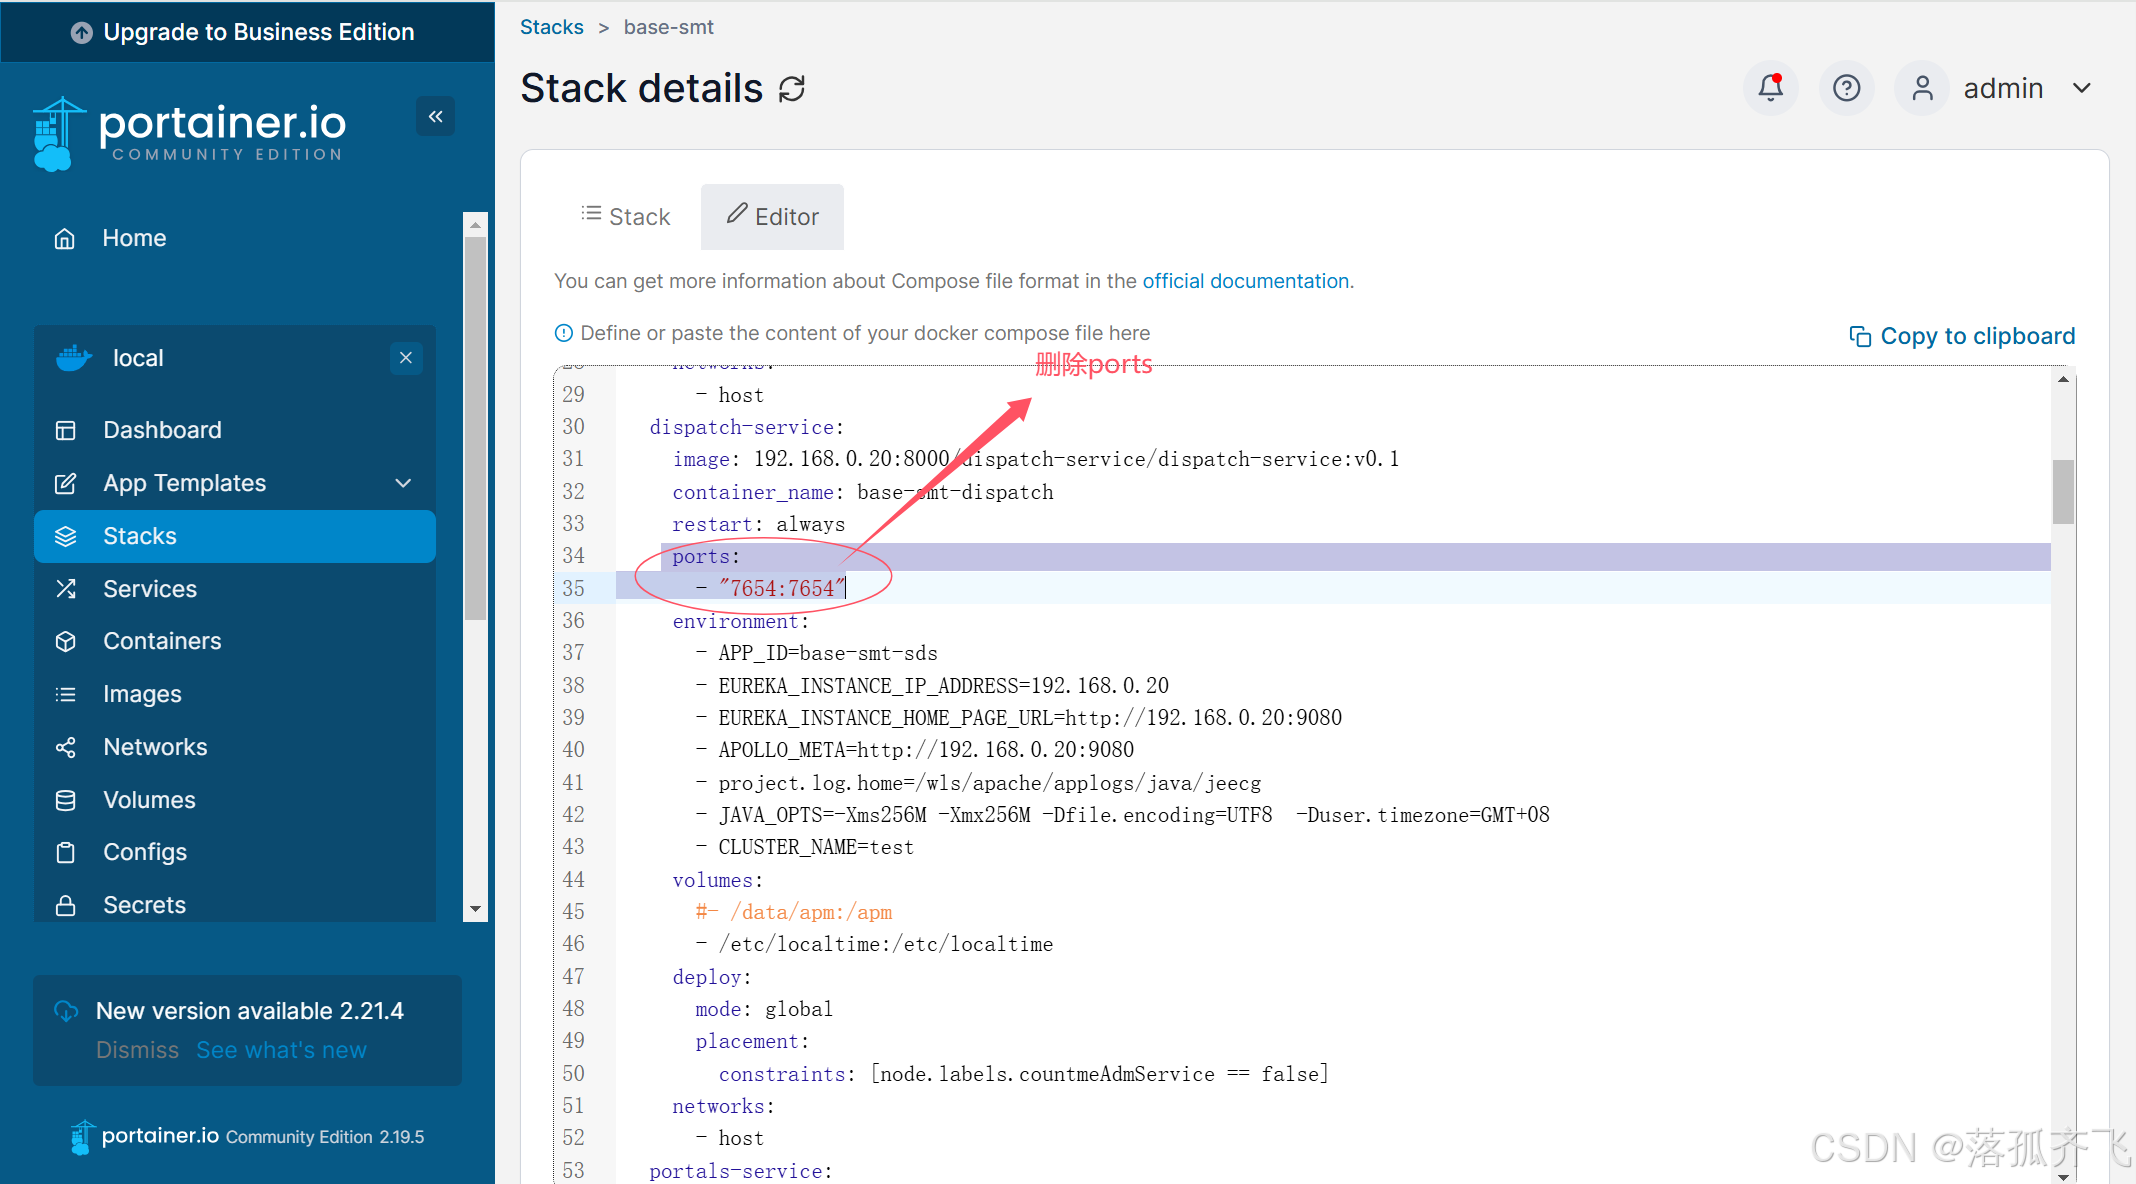Close the local environment selection
2136x1184 pixels.
pyautogui.click(x=406, y=358)
